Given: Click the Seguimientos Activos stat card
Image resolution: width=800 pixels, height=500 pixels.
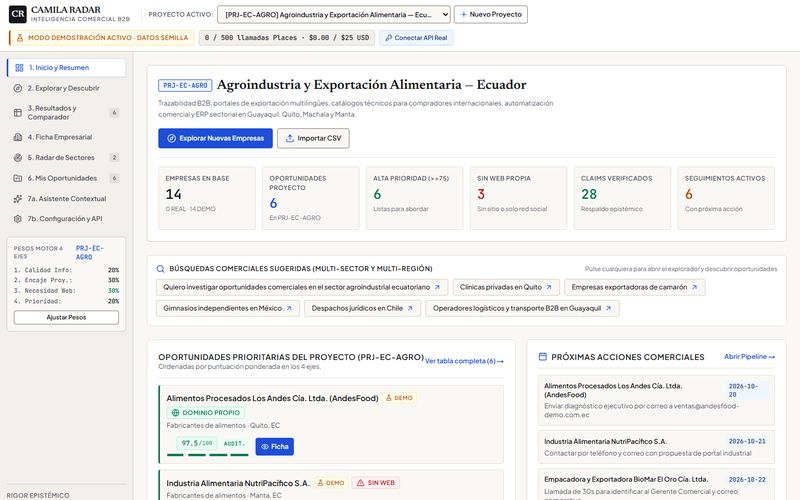Looking at the screenshot, I should tap(726, 198).
